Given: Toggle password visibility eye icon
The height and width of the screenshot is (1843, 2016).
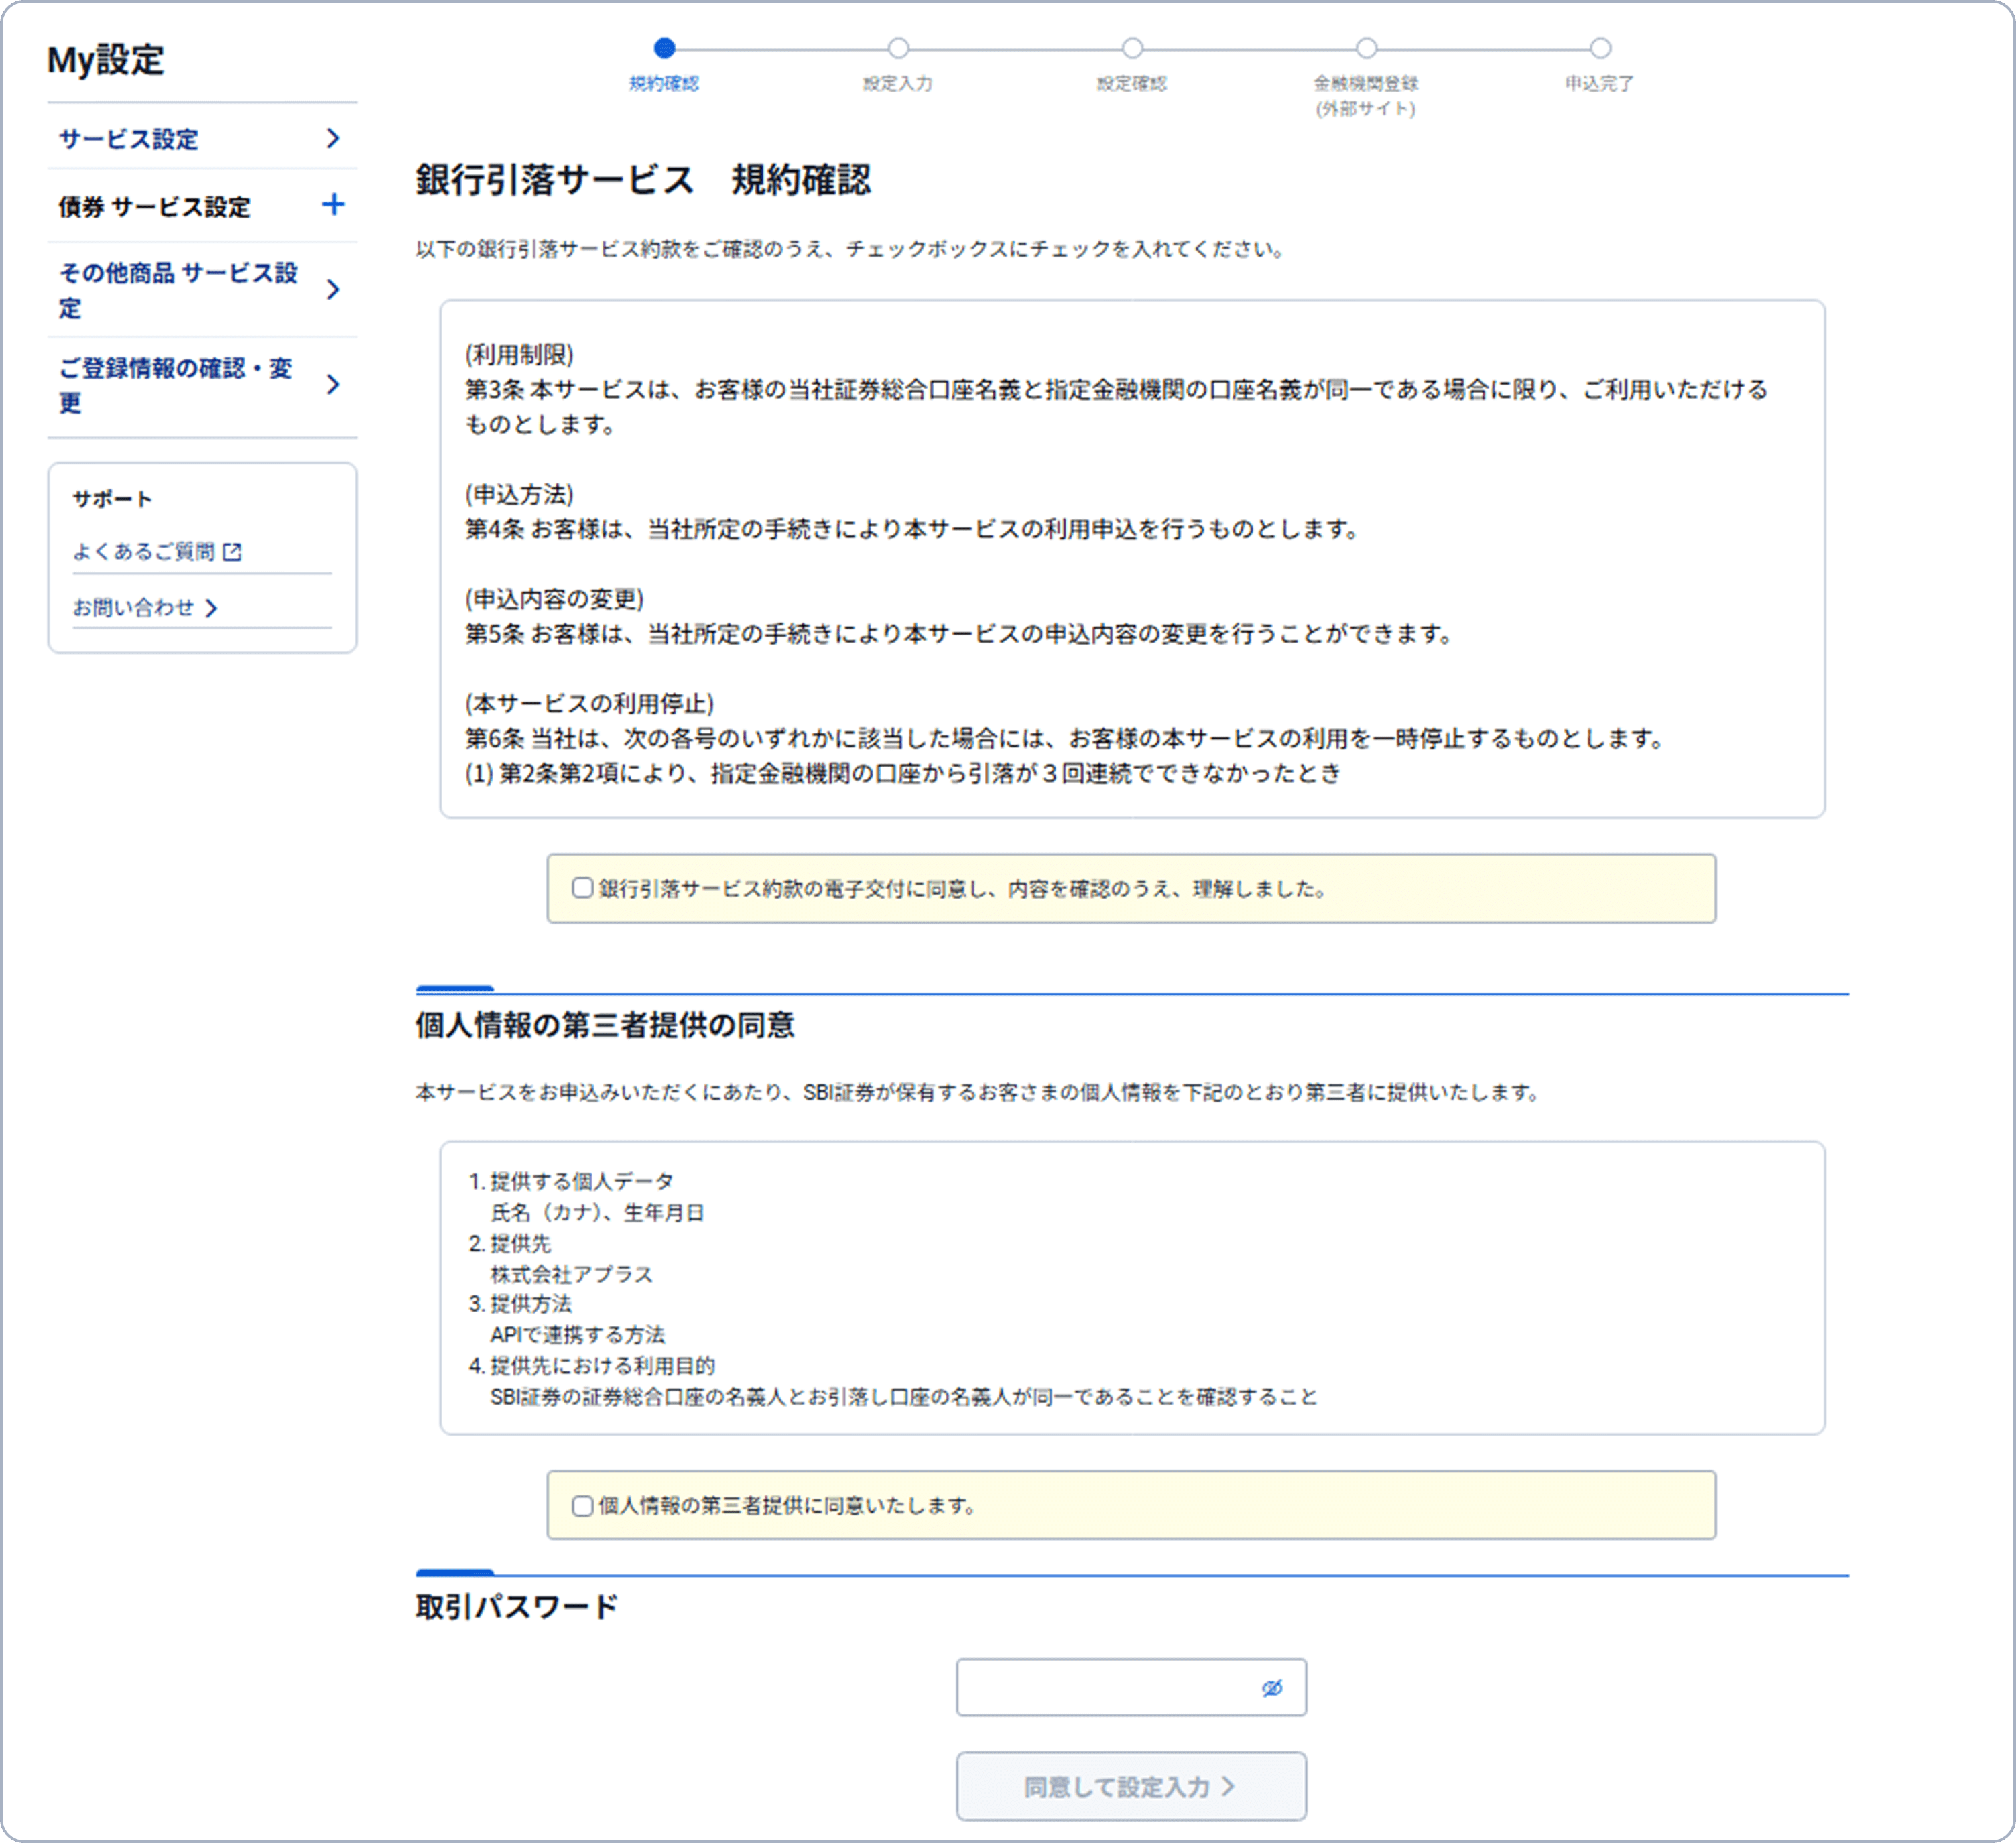Looking at the screenshot, I should (1271, 1688).
